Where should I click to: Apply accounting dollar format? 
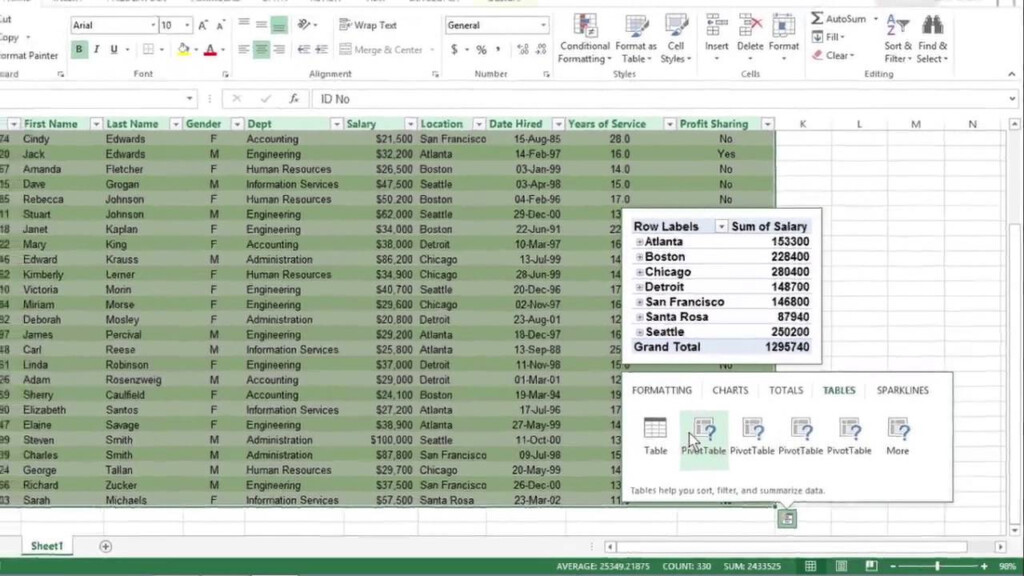[454, 50]
